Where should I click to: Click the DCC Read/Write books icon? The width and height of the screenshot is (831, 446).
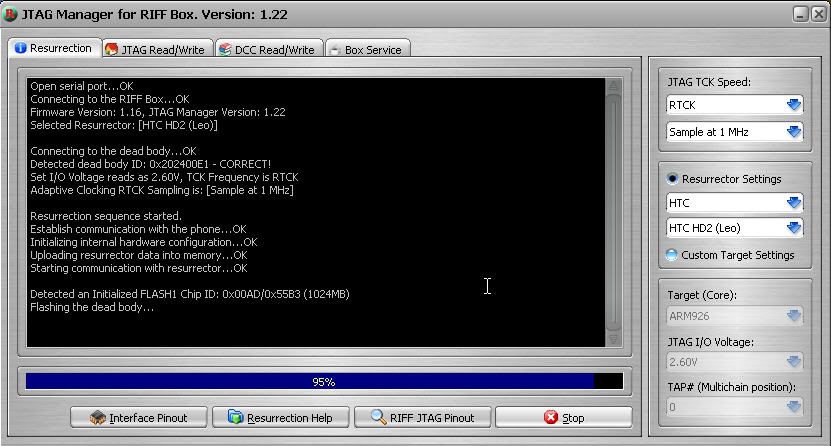coord(225,49)
